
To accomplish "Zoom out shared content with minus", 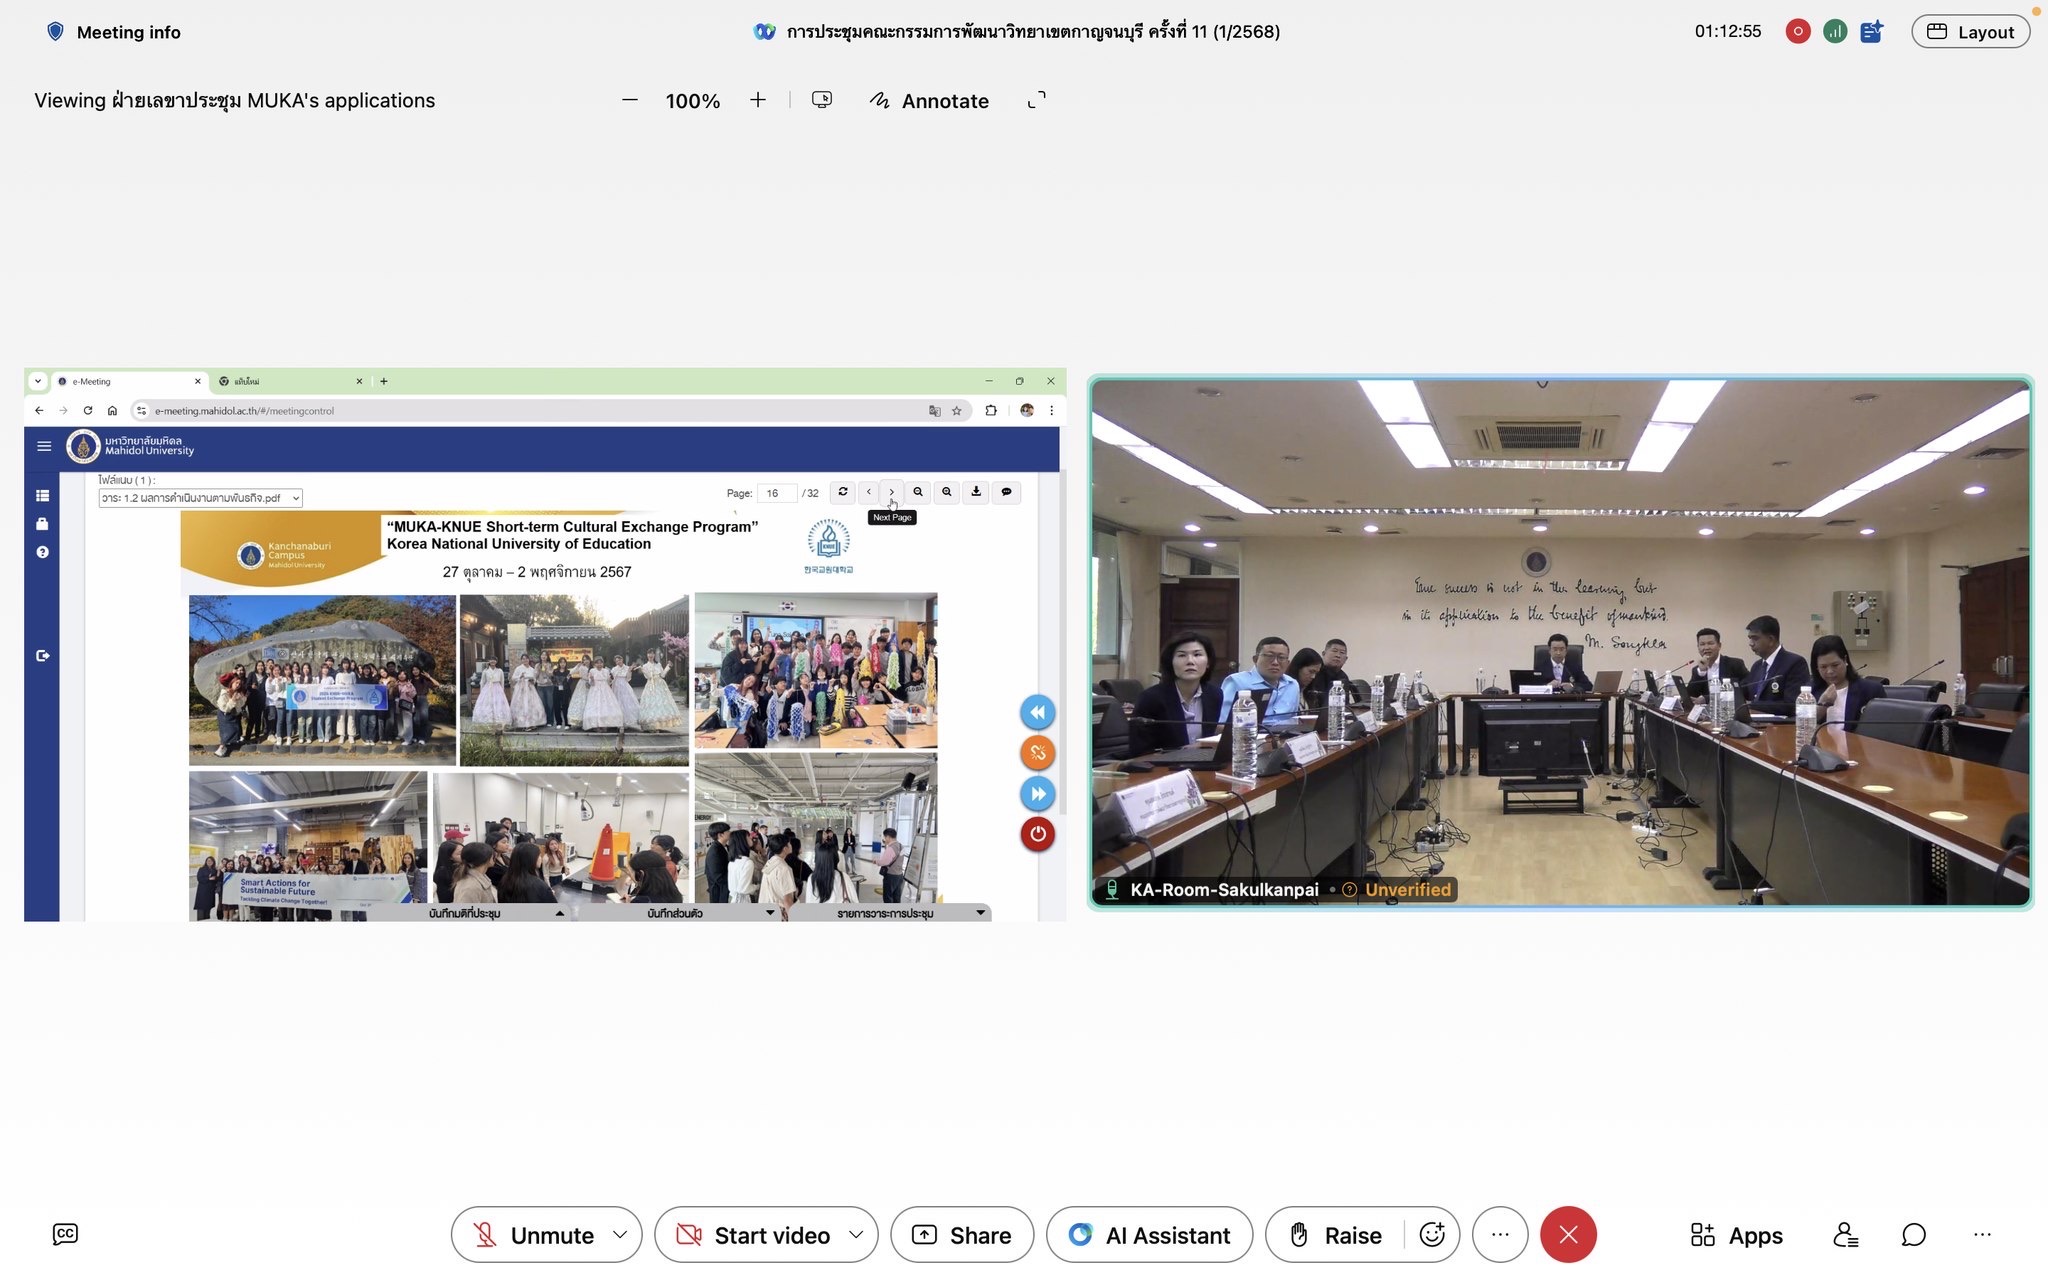I will 629,100.
